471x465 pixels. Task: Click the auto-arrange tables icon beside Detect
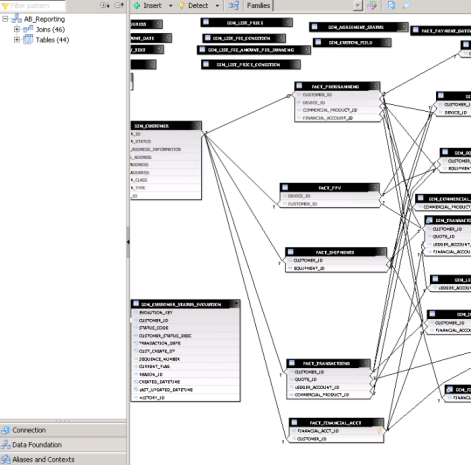point(234,5)
